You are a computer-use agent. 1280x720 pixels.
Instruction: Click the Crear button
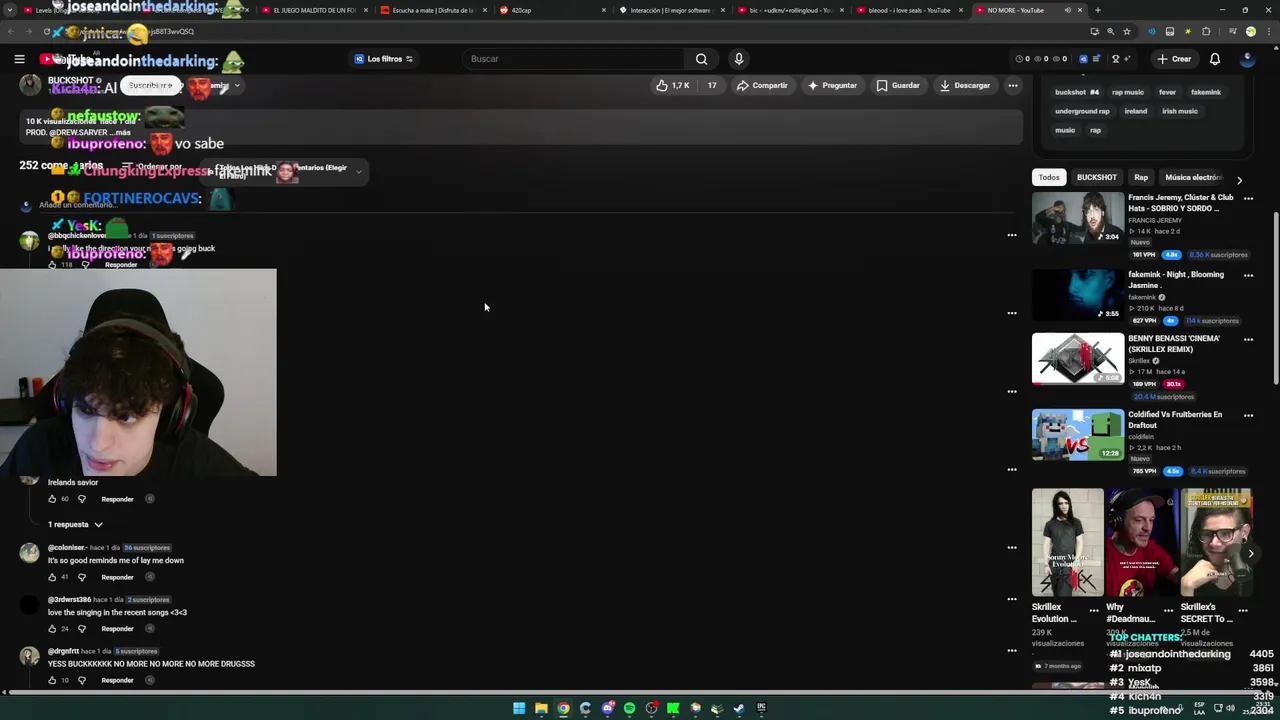(x=1174, y=59)
